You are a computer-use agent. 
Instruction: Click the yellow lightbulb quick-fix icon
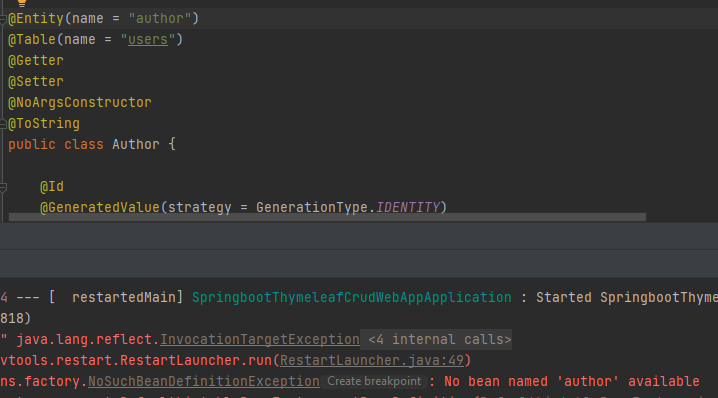21,3
